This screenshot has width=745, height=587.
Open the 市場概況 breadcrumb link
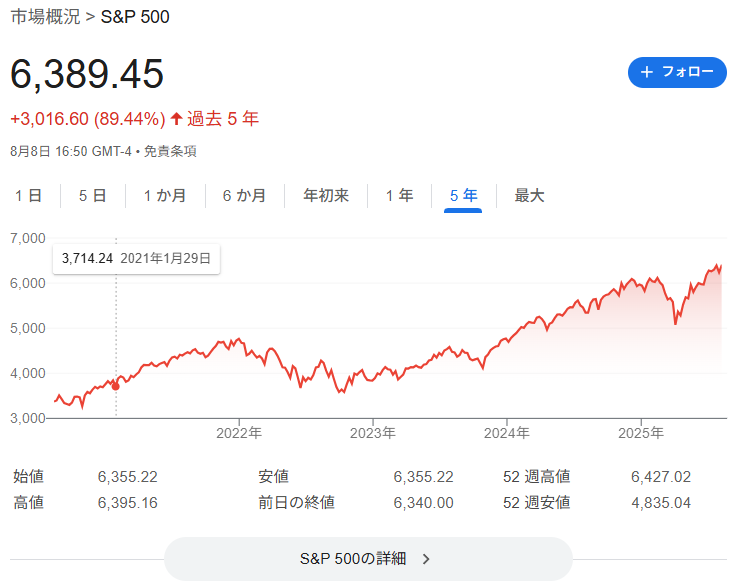[x=45, y=17]
